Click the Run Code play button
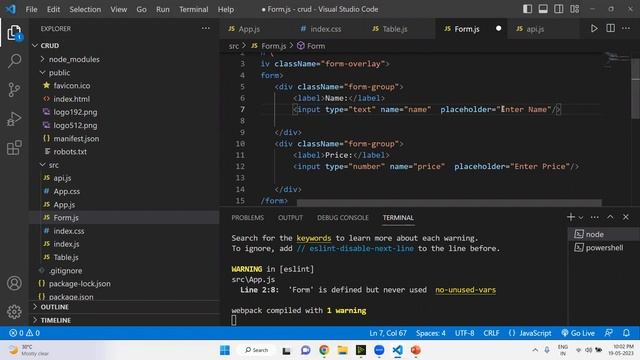This screenshot has width=640, height=360. [x=594, y=29]
